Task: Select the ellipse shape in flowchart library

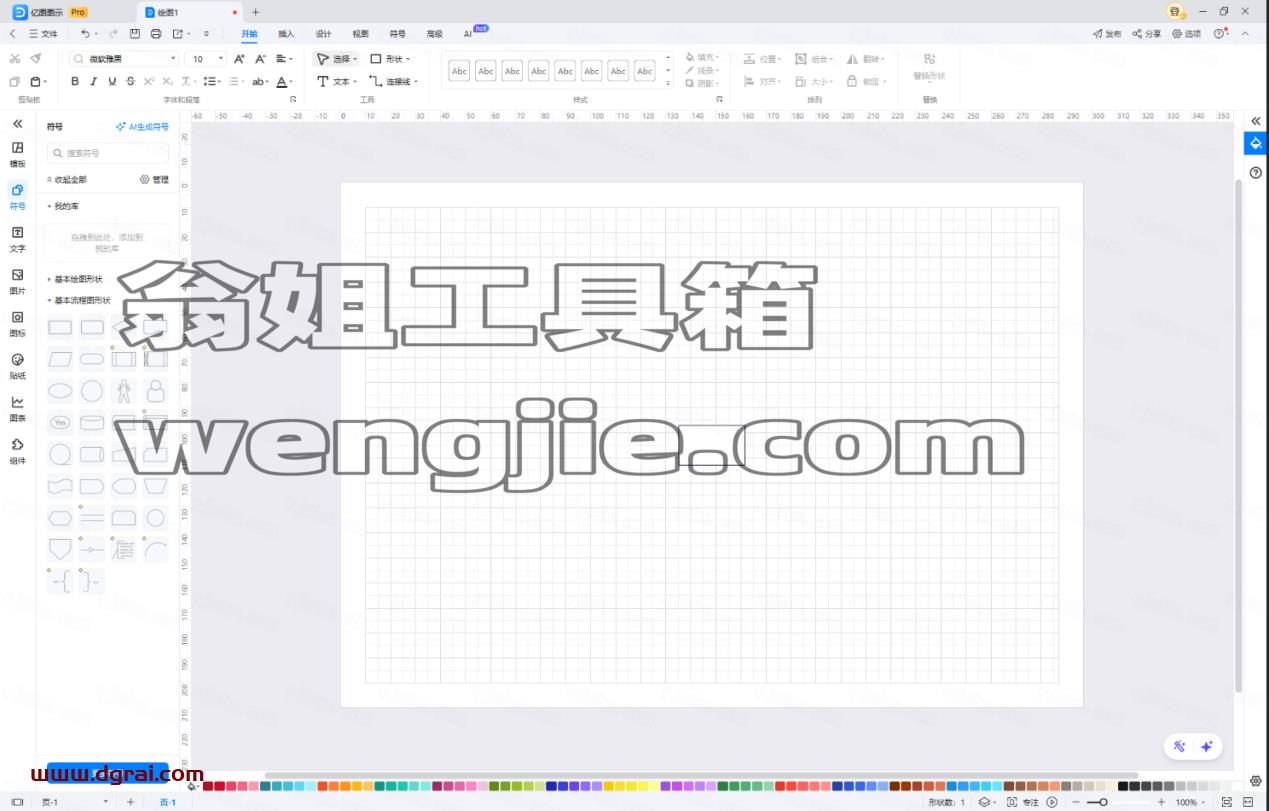Action: [60, 391]
